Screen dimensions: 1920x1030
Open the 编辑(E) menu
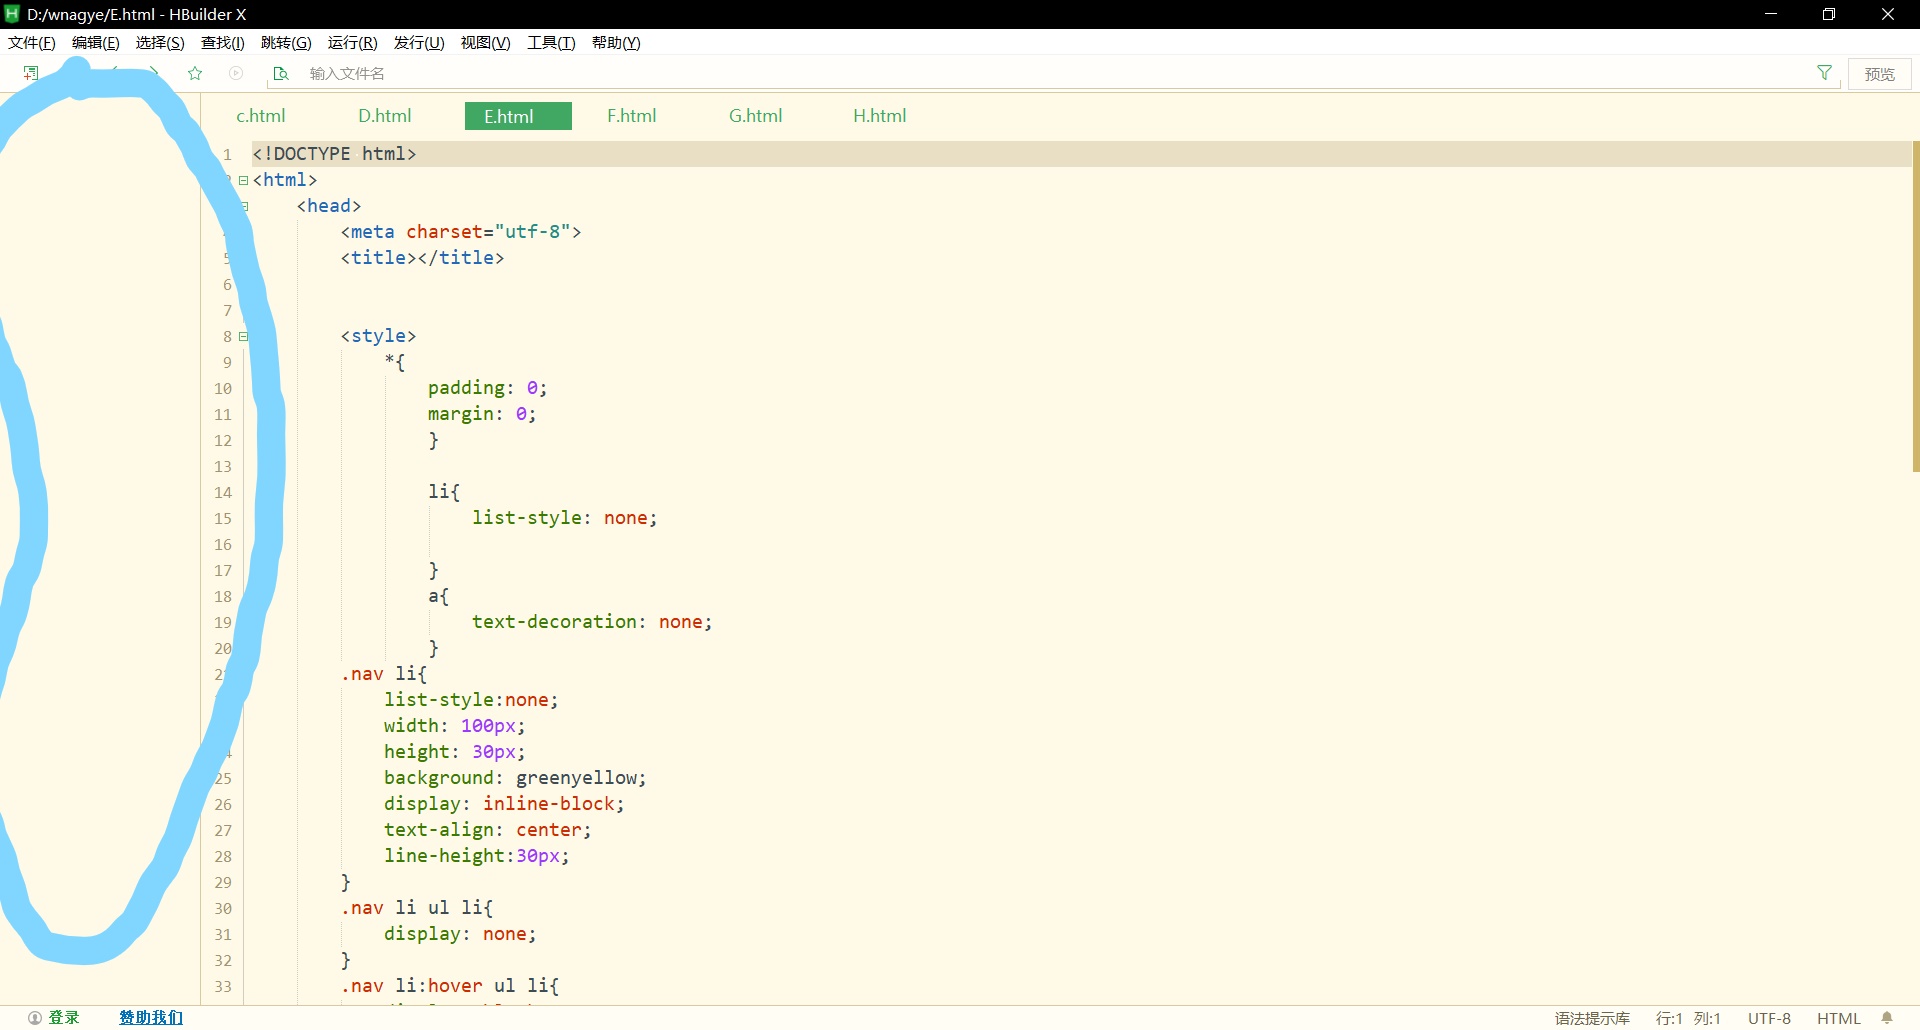(x=96, y=43)
